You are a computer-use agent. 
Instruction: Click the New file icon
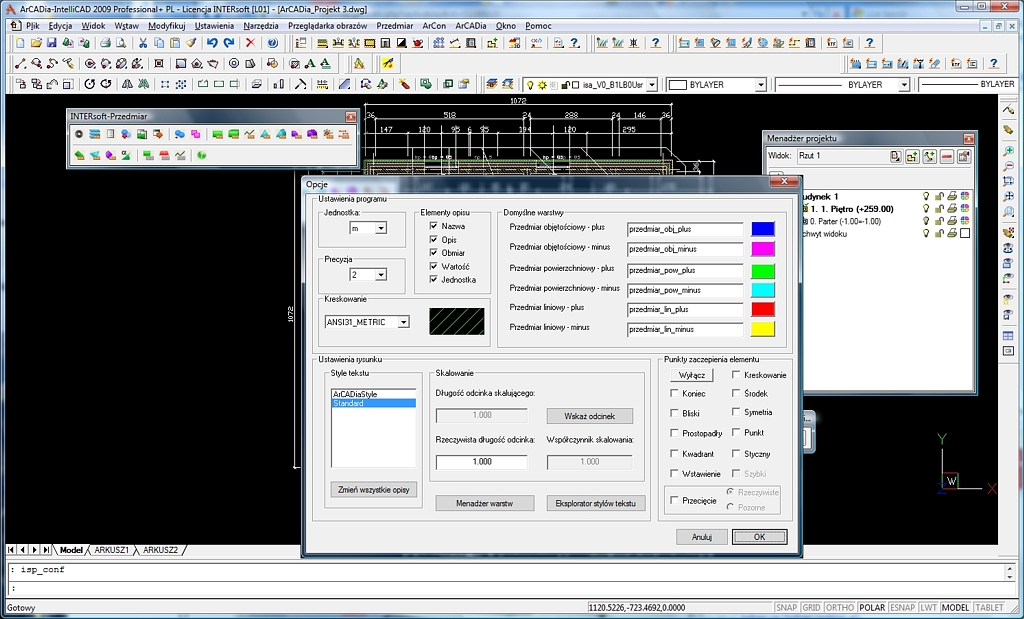tap(20, 43)
